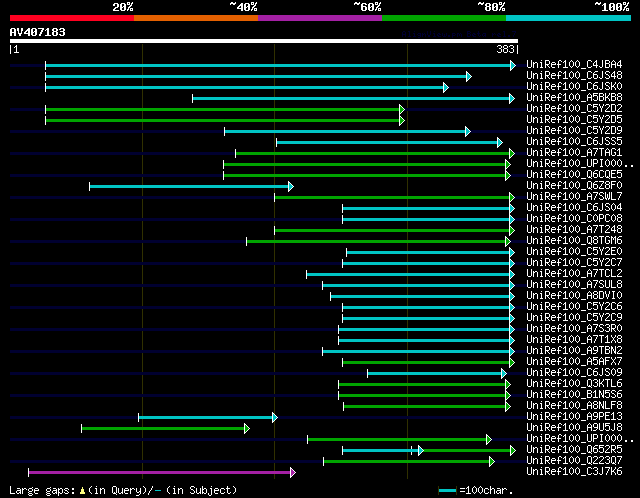This screenshot has width=640, height=498.
Task: Click the red 20% identity legend segment
Action: click(x=72, y=18)
